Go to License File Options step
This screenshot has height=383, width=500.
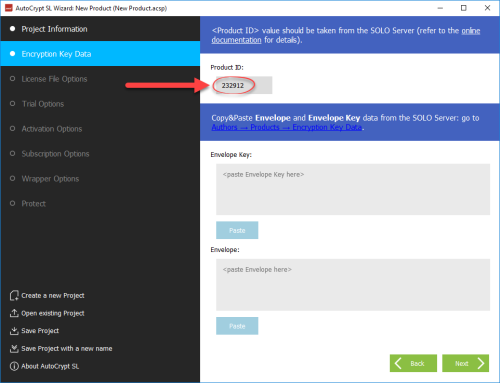(100, 79)
